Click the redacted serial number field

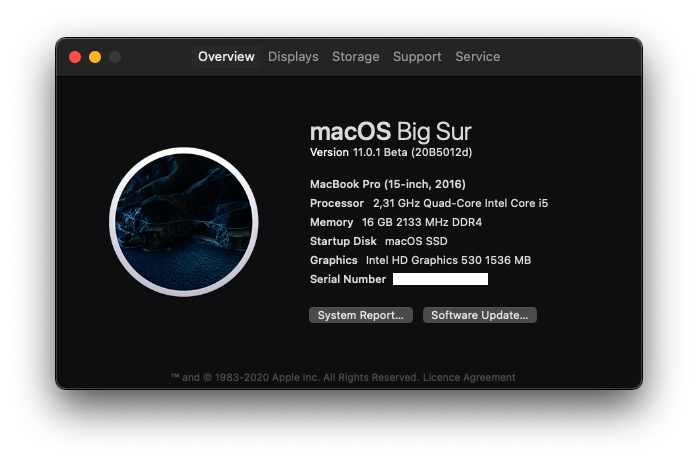tap(440, 279)
